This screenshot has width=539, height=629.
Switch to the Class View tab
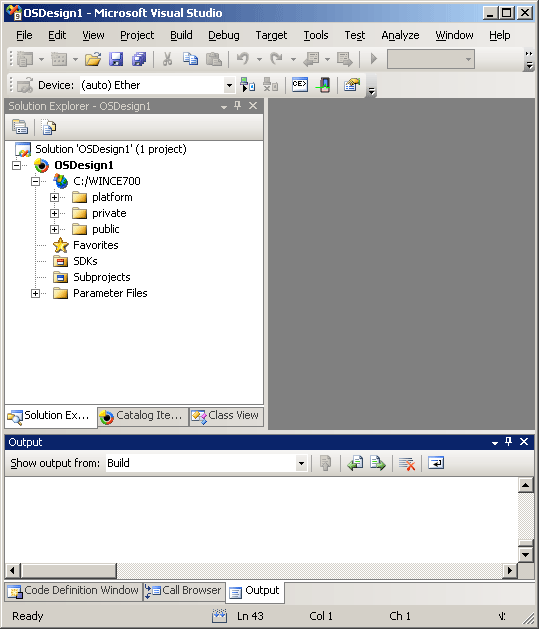[x=226, y=416]
